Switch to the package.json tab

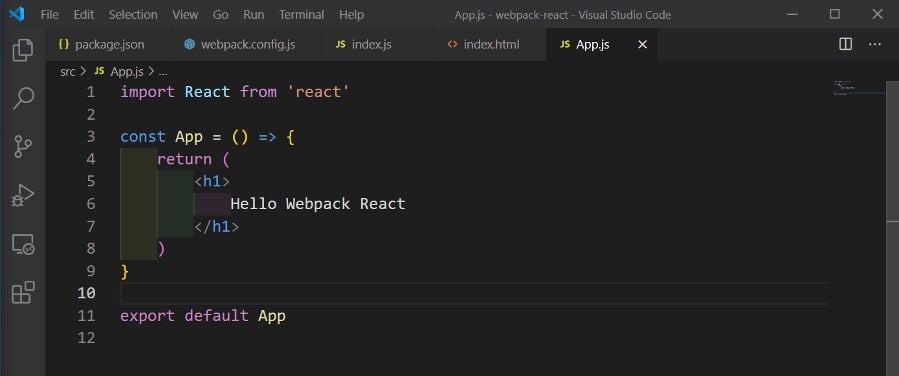click(x=108, y=44)
